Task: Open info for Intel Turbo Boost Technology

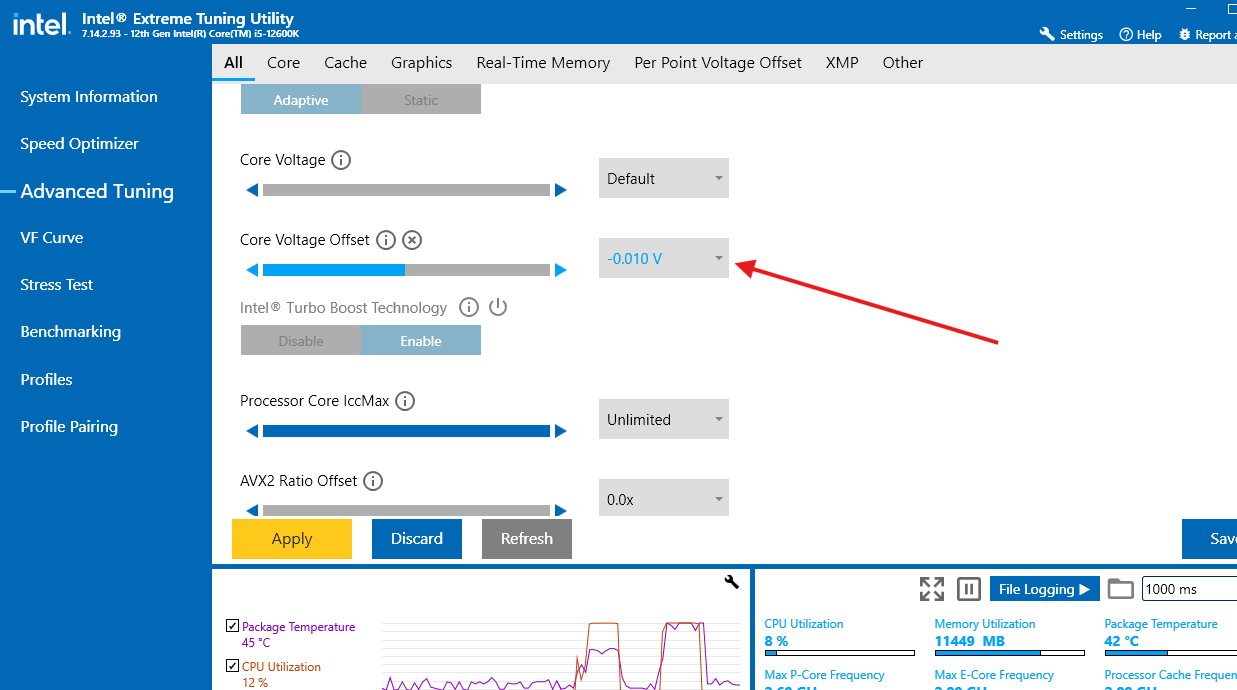Action: (x=469, y=307)
